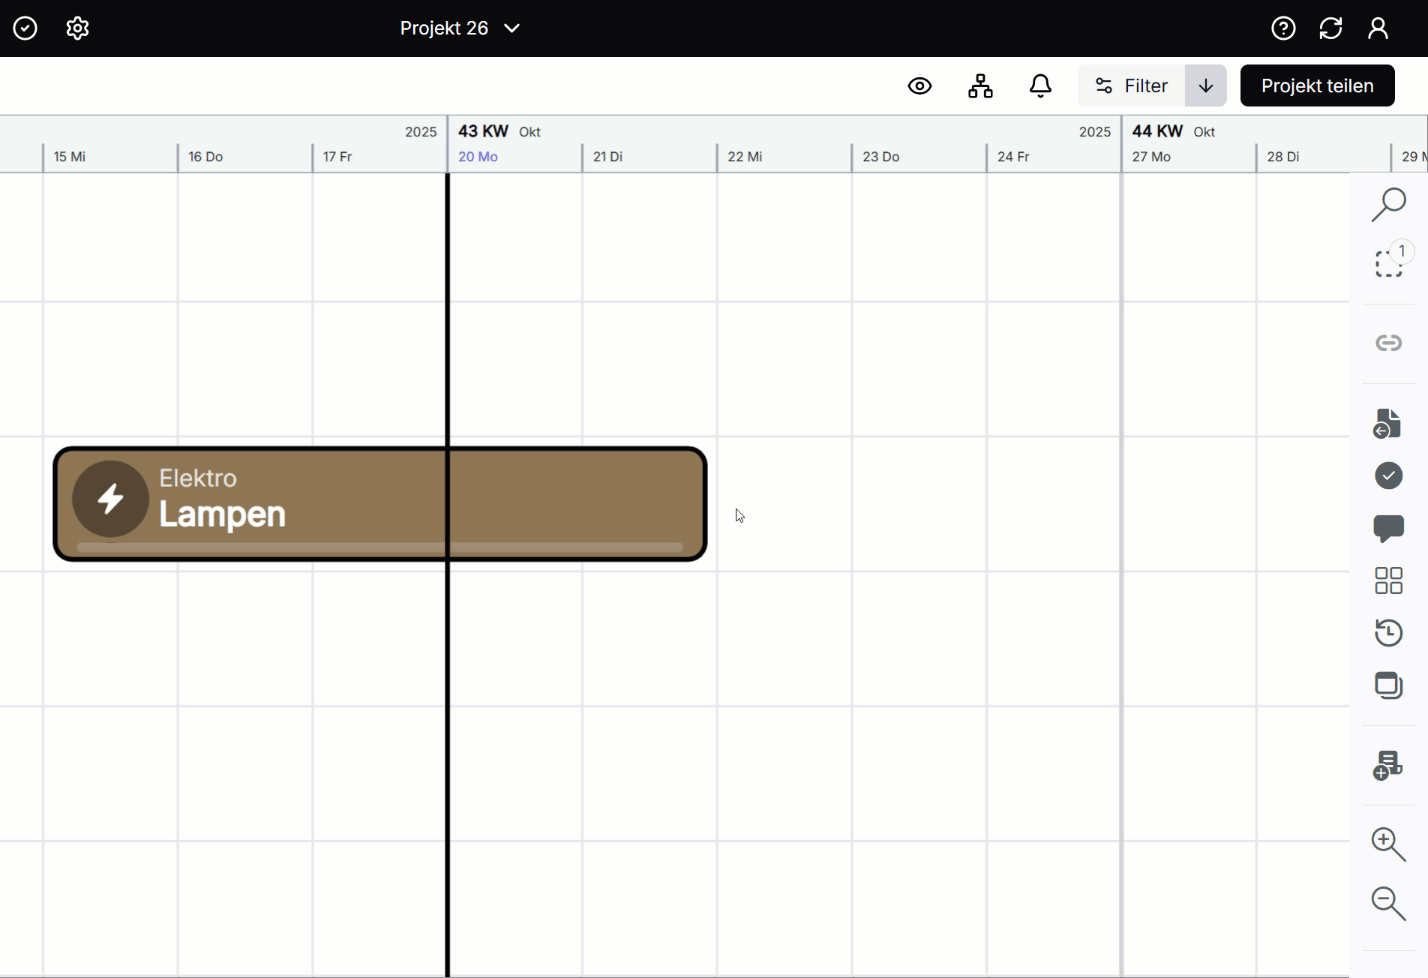Image resolution: width=1428 pixels, height=978 pixels.
Task: Open the user account icon
Action: click(1378, 28)
